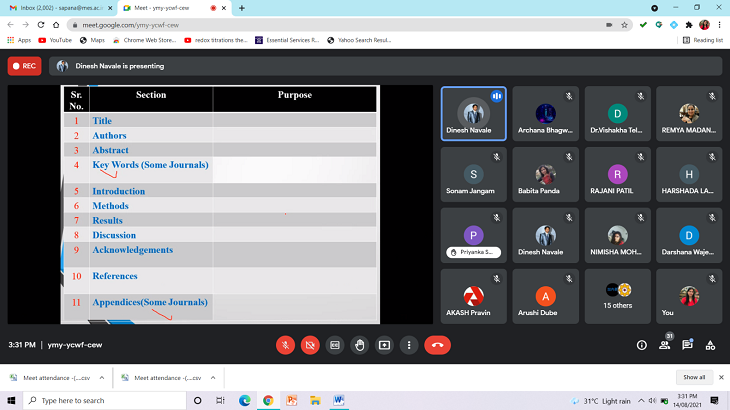The width and height of the screenshot is (730, 410).
Task: Toggle closed captions button
Action: click(x=335, y=344)
